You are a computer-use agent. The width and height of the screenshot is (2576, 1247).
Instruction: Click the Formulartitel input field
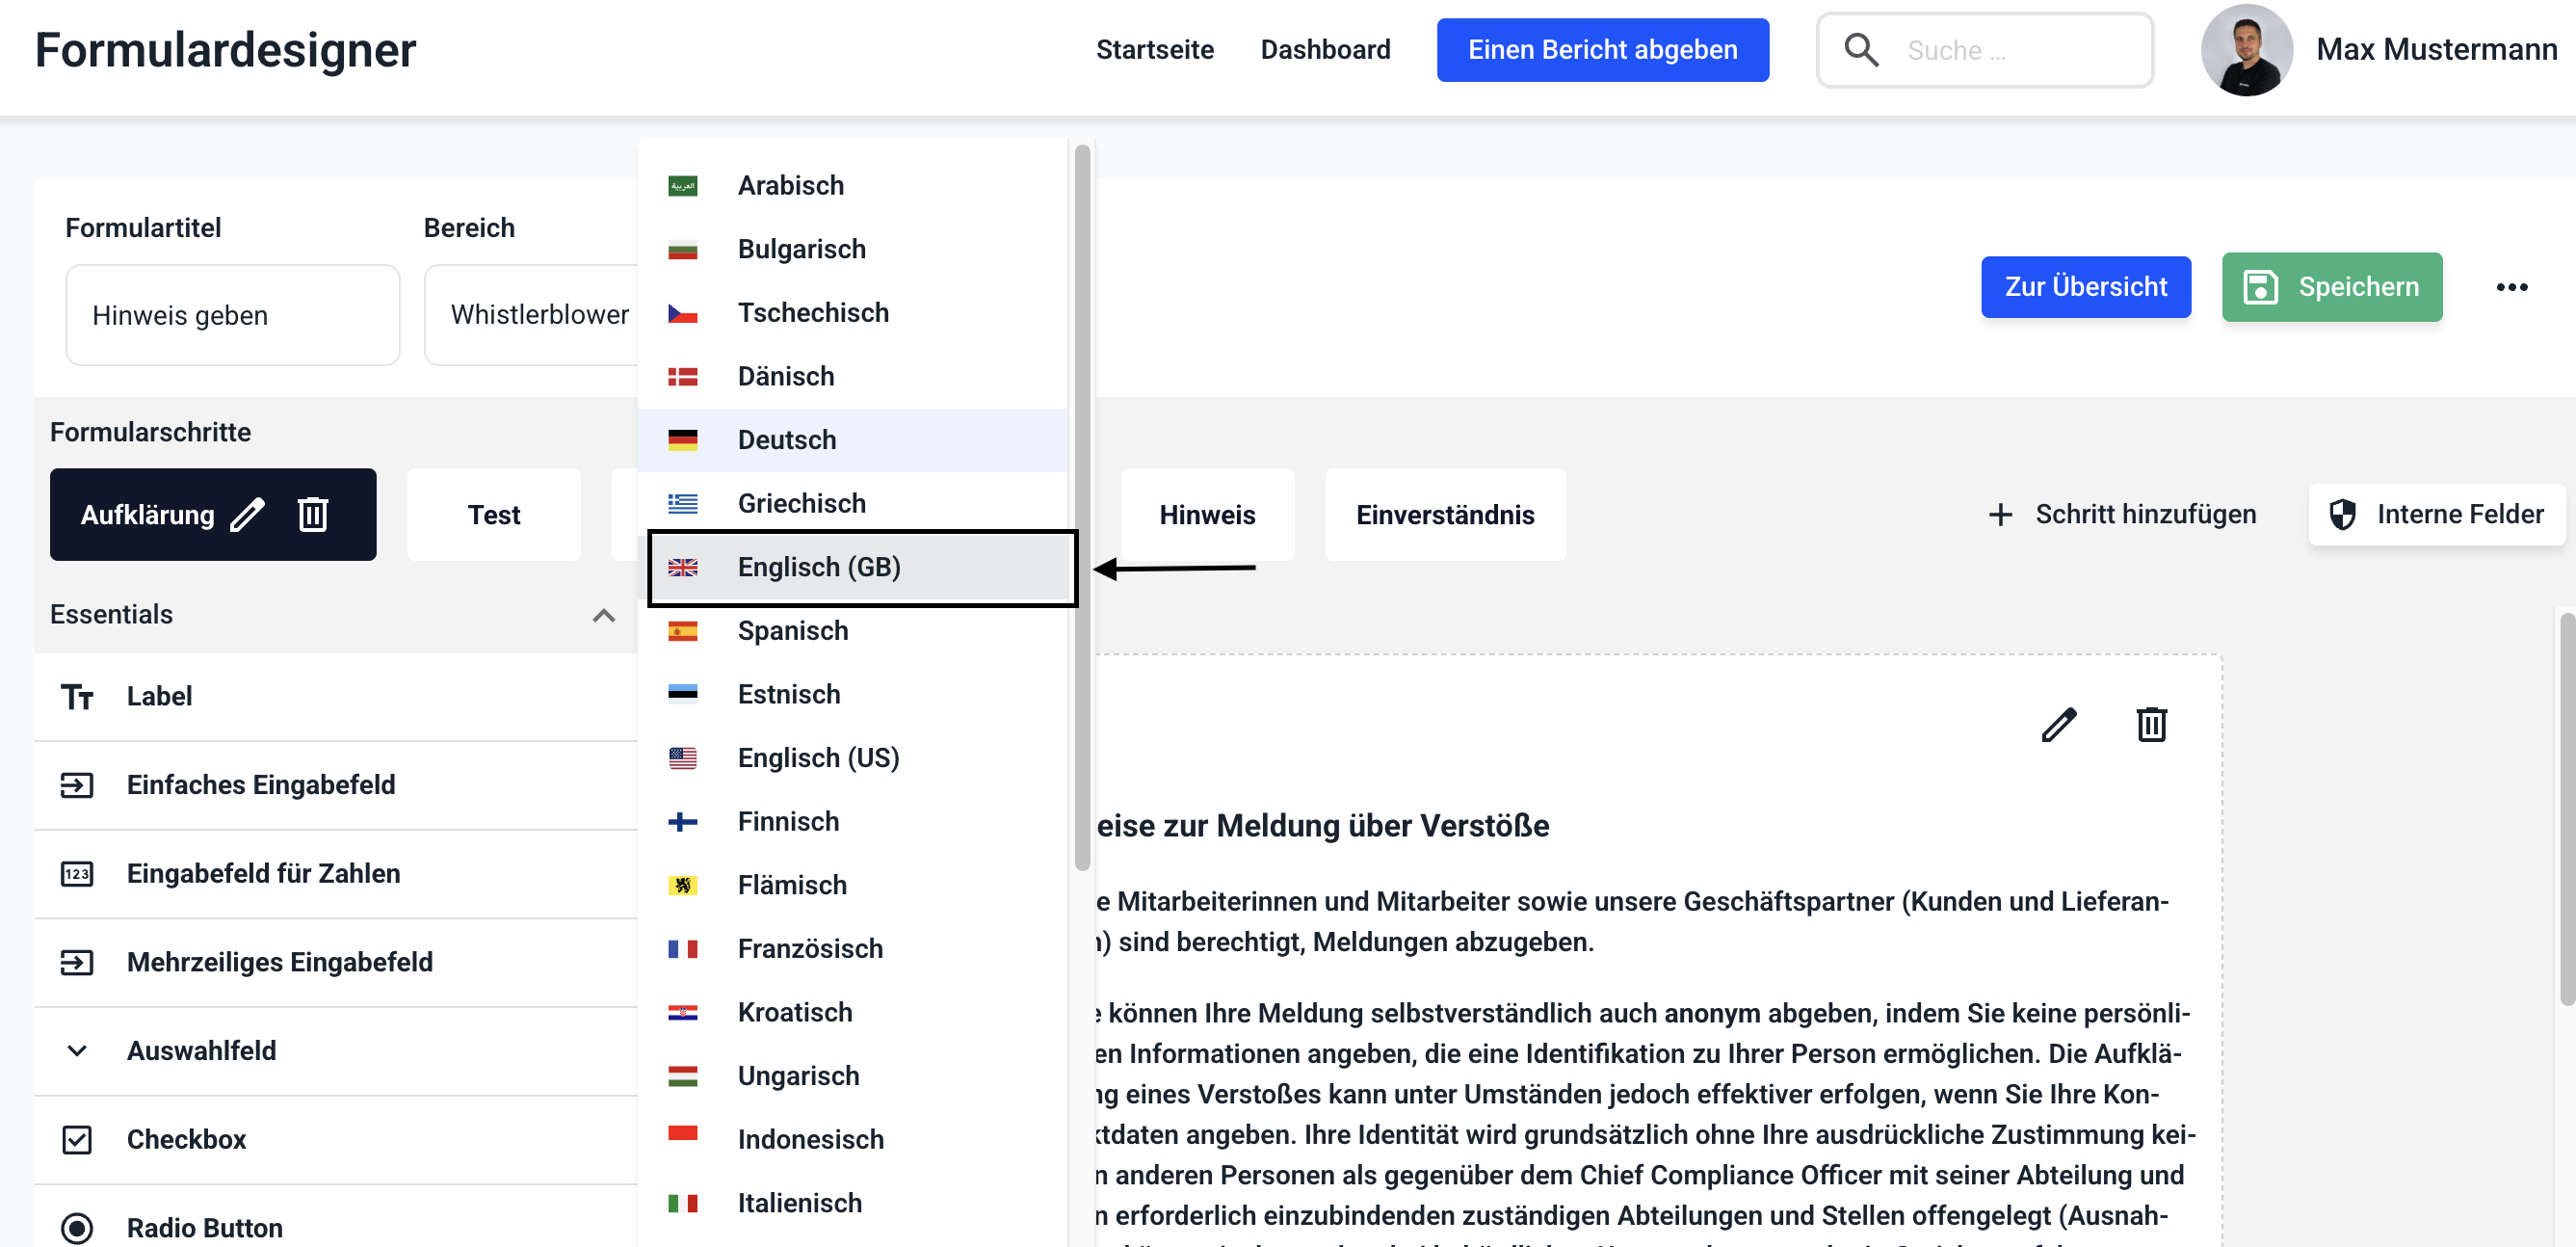click(x=232, y=315)
